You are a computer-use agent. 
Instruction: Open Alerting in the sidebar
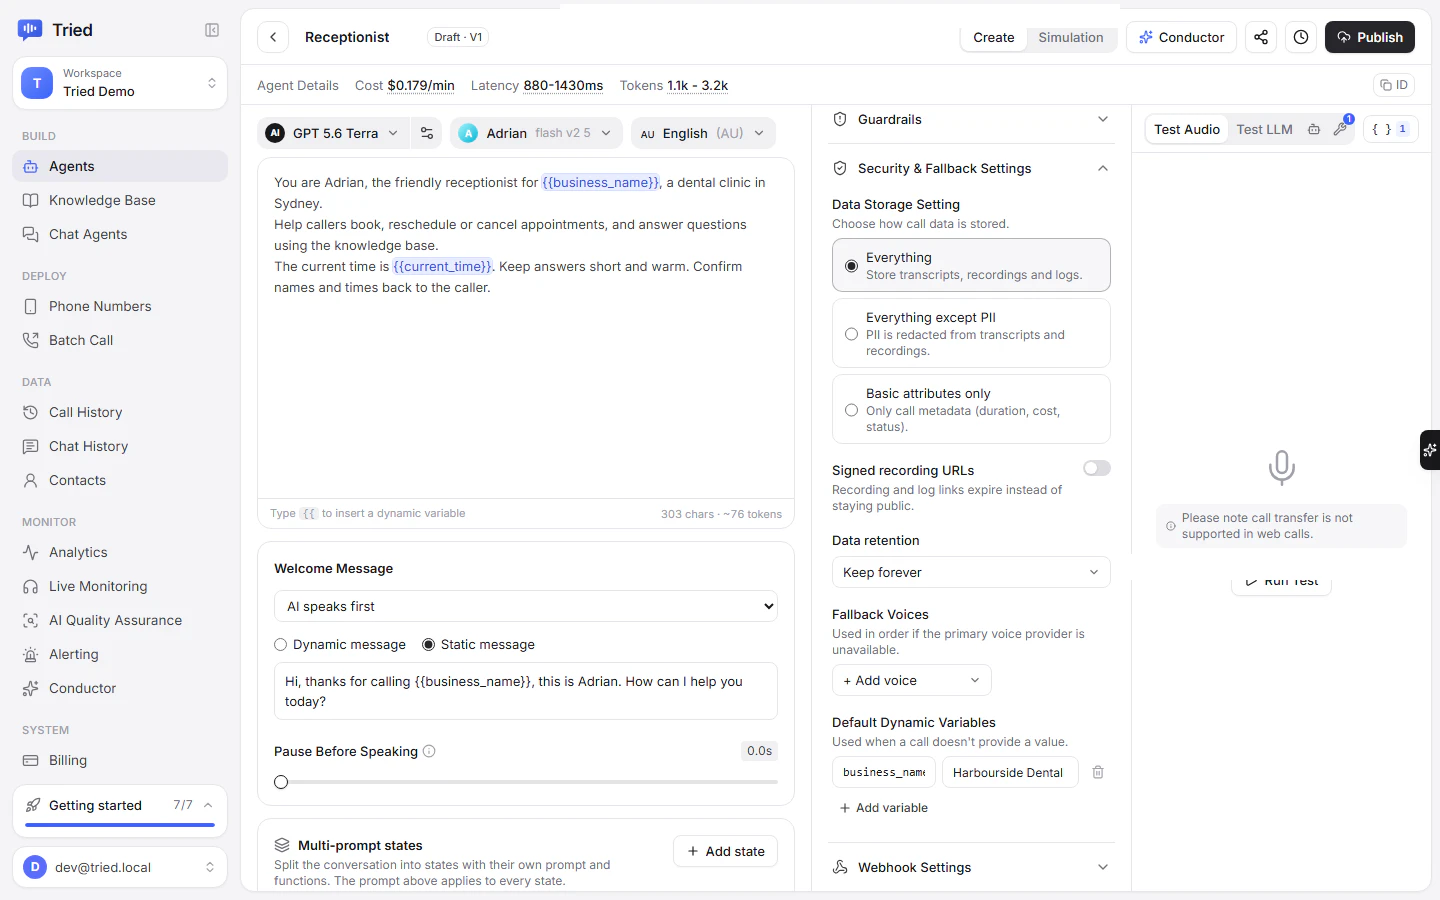(120, 654)
